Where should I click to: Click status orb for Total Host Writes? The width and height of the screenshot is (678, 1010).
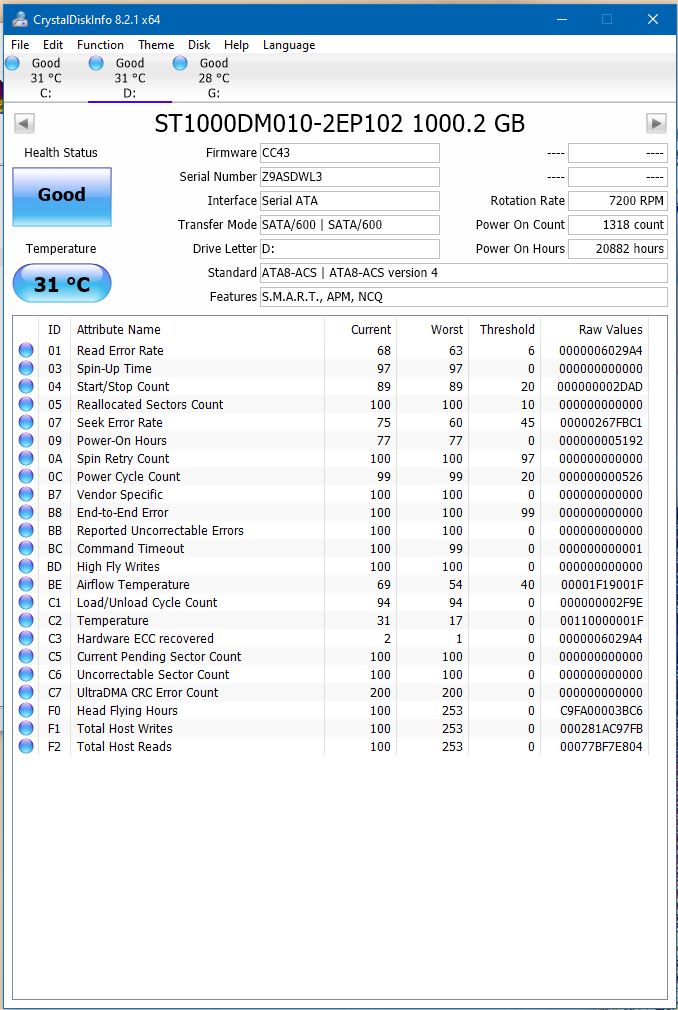tap(26, 729)
